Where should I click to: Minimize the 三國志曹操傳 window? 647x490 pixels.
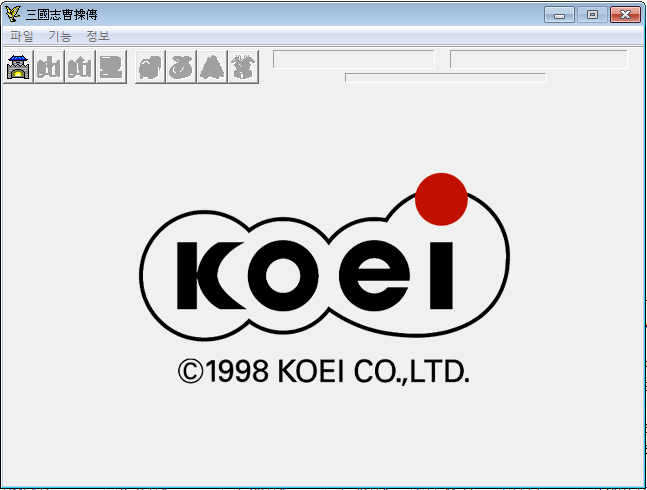pos(560,15)
